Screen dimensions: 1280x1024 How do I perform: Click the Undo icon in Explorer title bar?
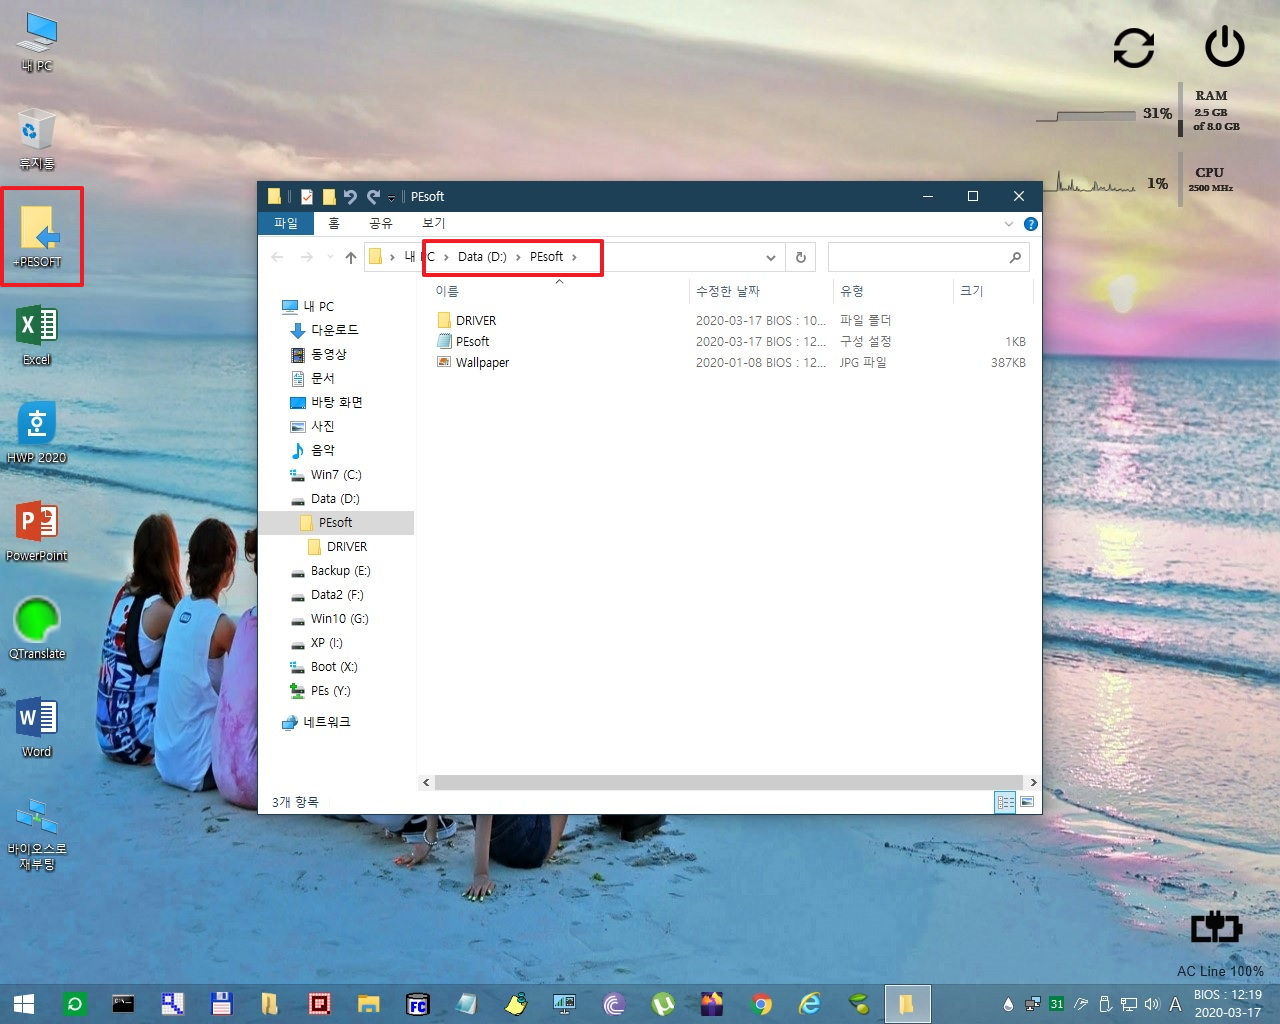pos(350,197)
